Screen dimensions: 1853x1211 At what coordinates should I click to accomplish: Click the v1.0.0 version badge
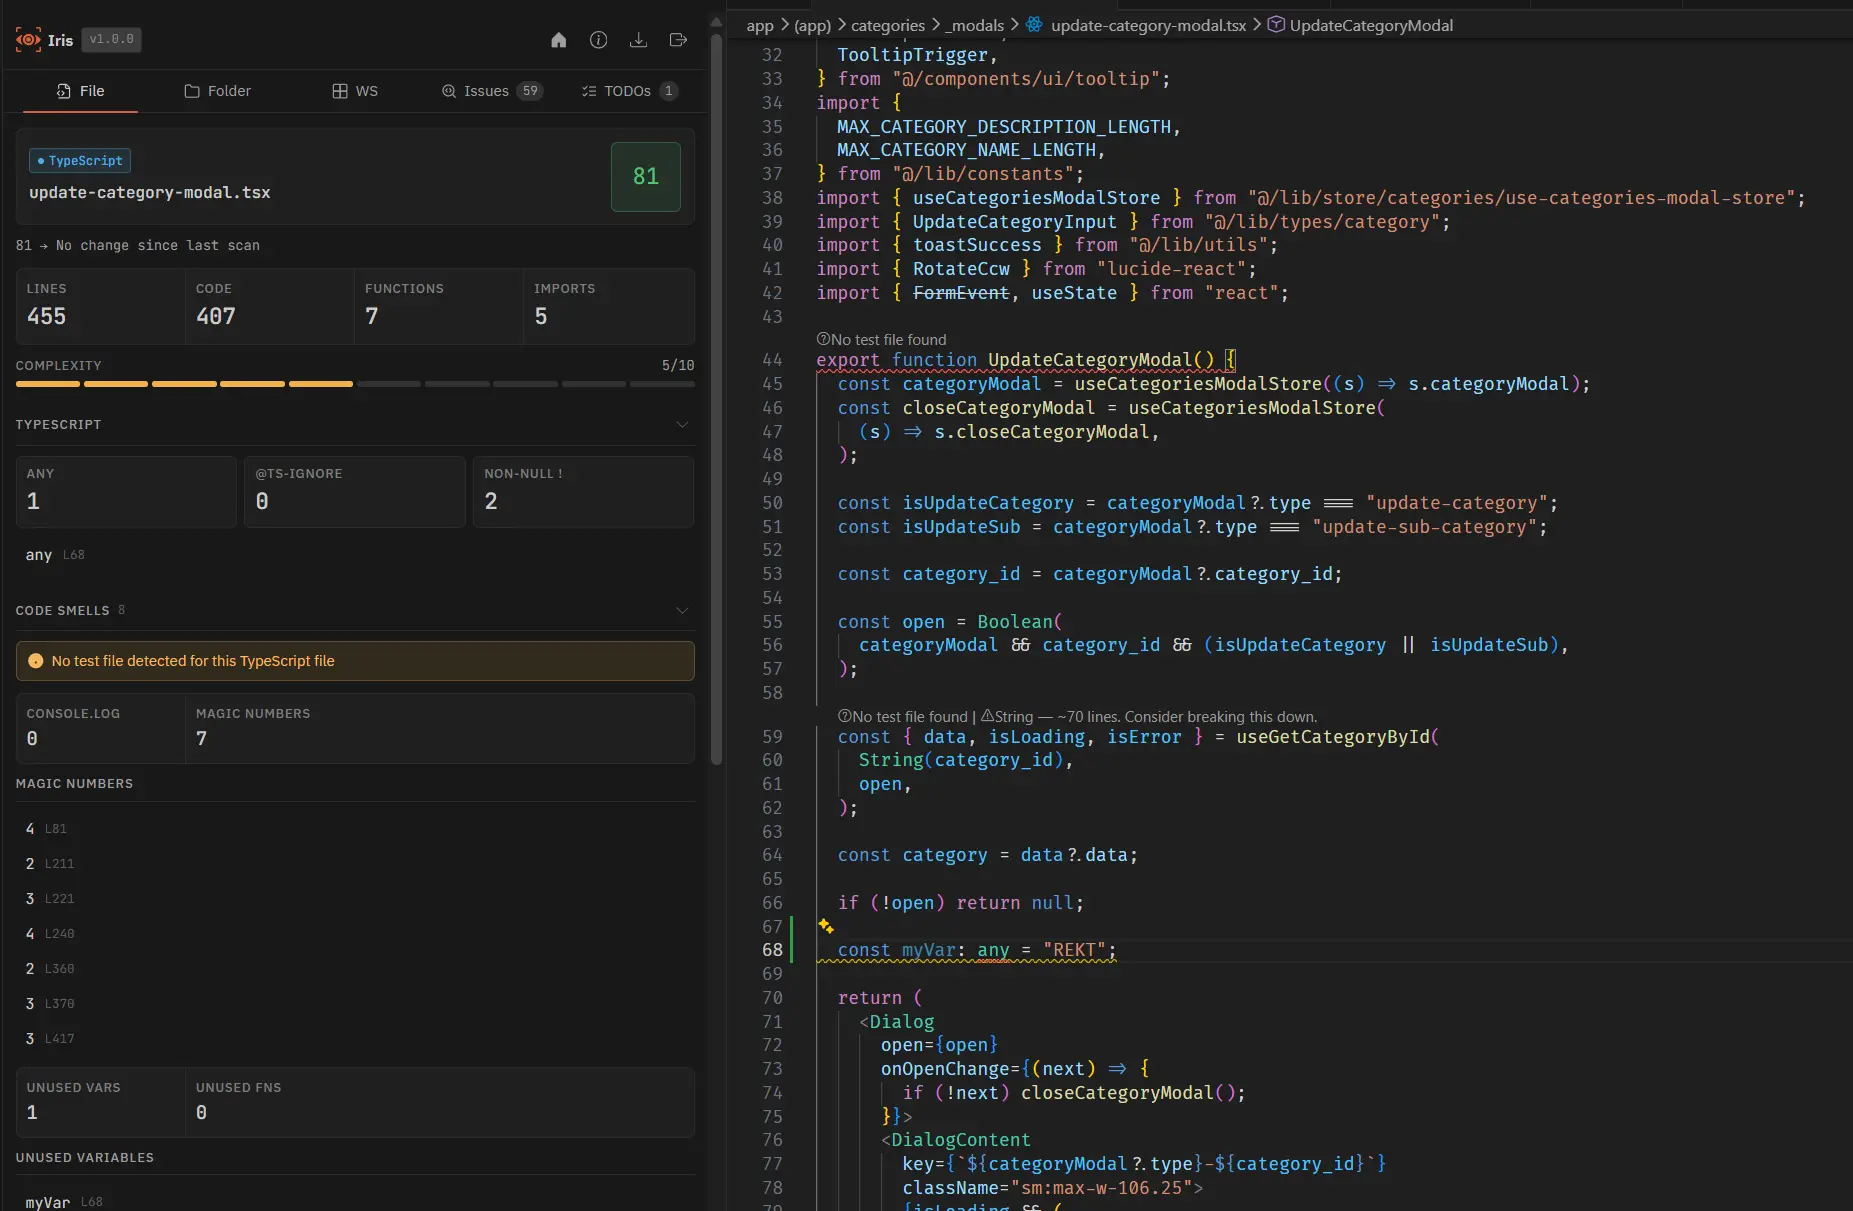coord(111,40)
